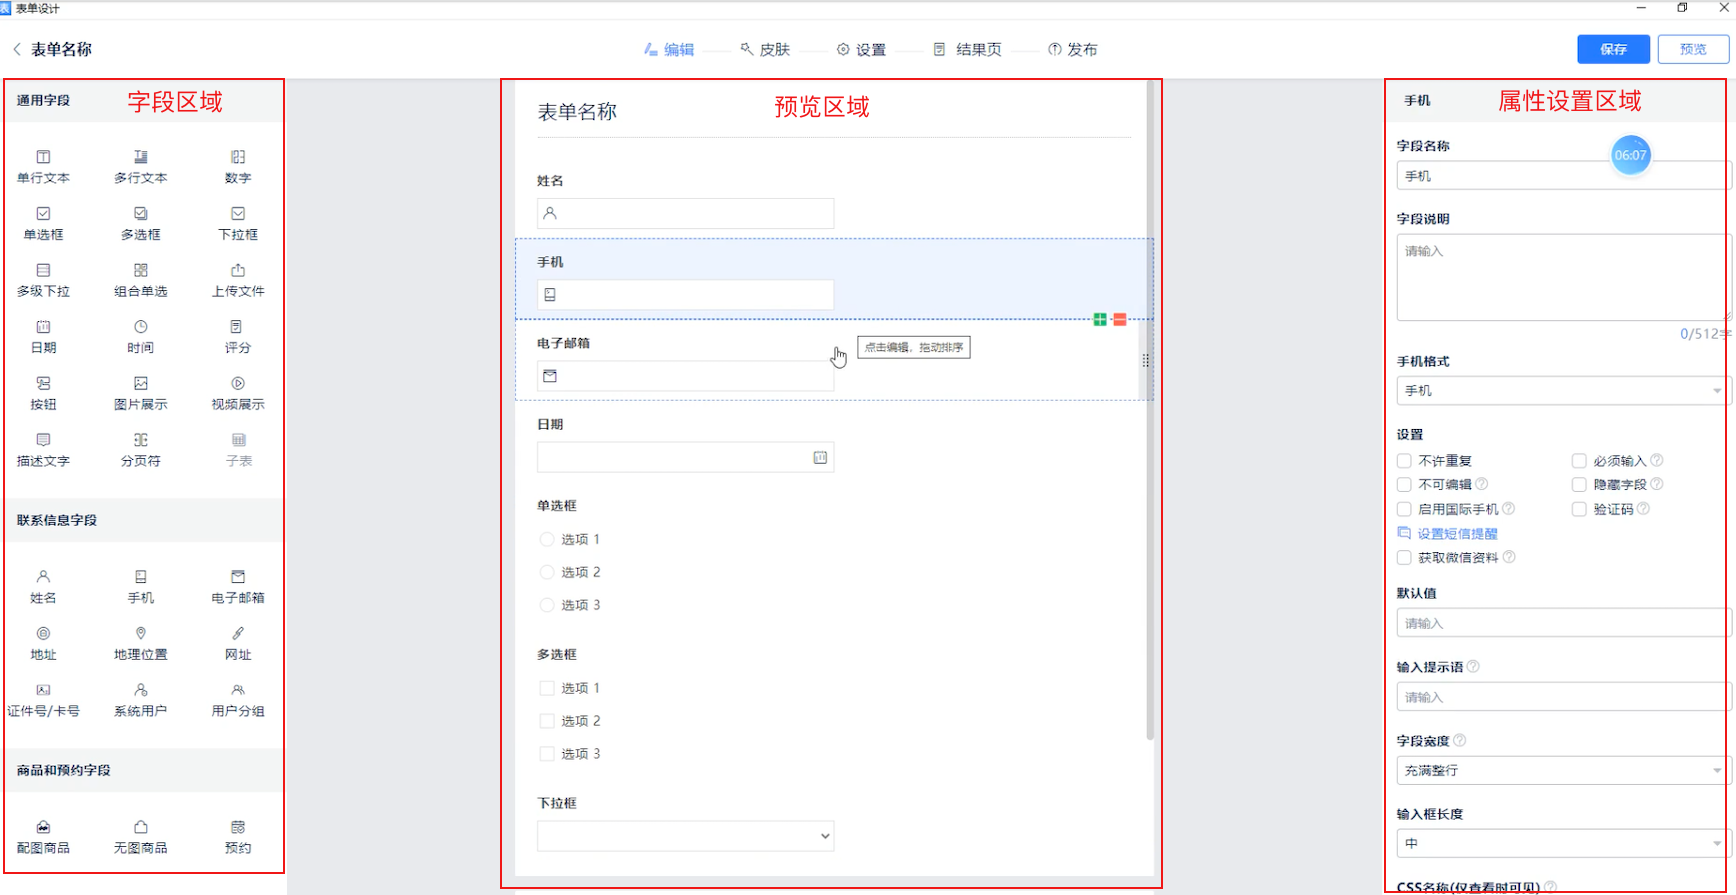Click the 保存 button
1736x895 pixels.
click(x=1613, y=49)
